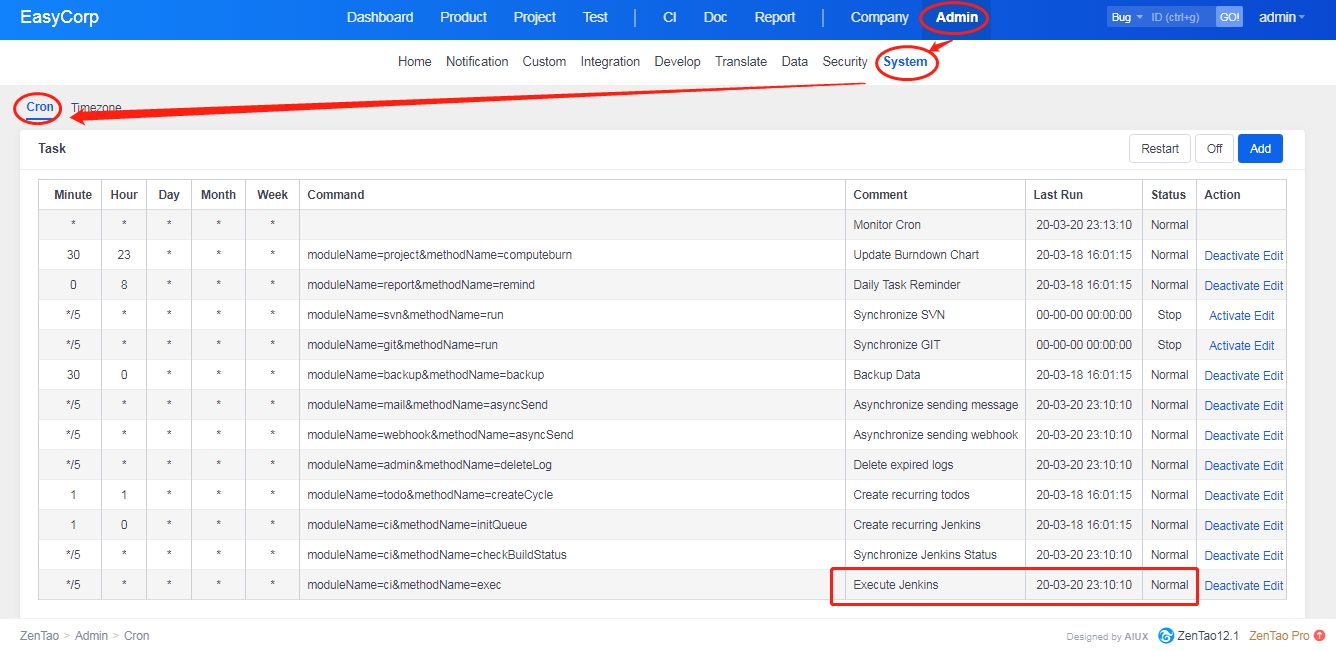1336x651 pixels.
Task: Deactivate the Backup Data task
Action: click(x=1231, y=376)
